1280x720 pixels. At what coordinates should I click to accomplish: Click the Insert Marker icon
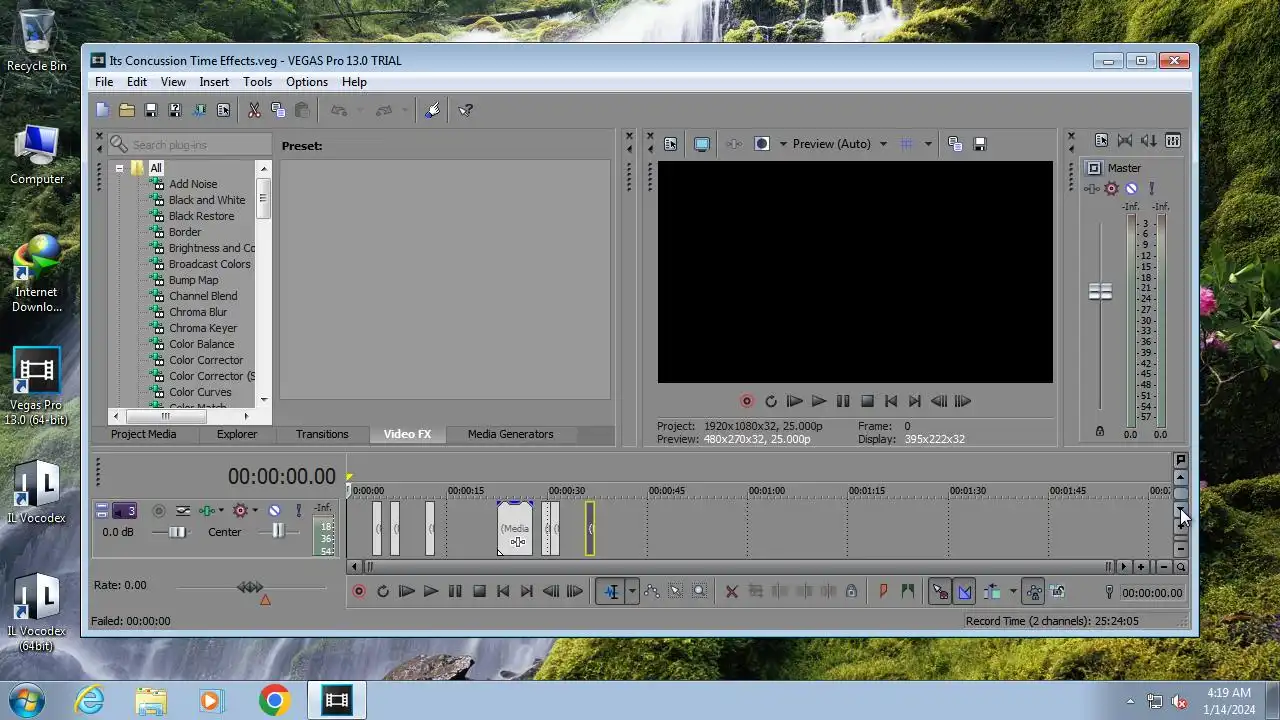[883, 592]
